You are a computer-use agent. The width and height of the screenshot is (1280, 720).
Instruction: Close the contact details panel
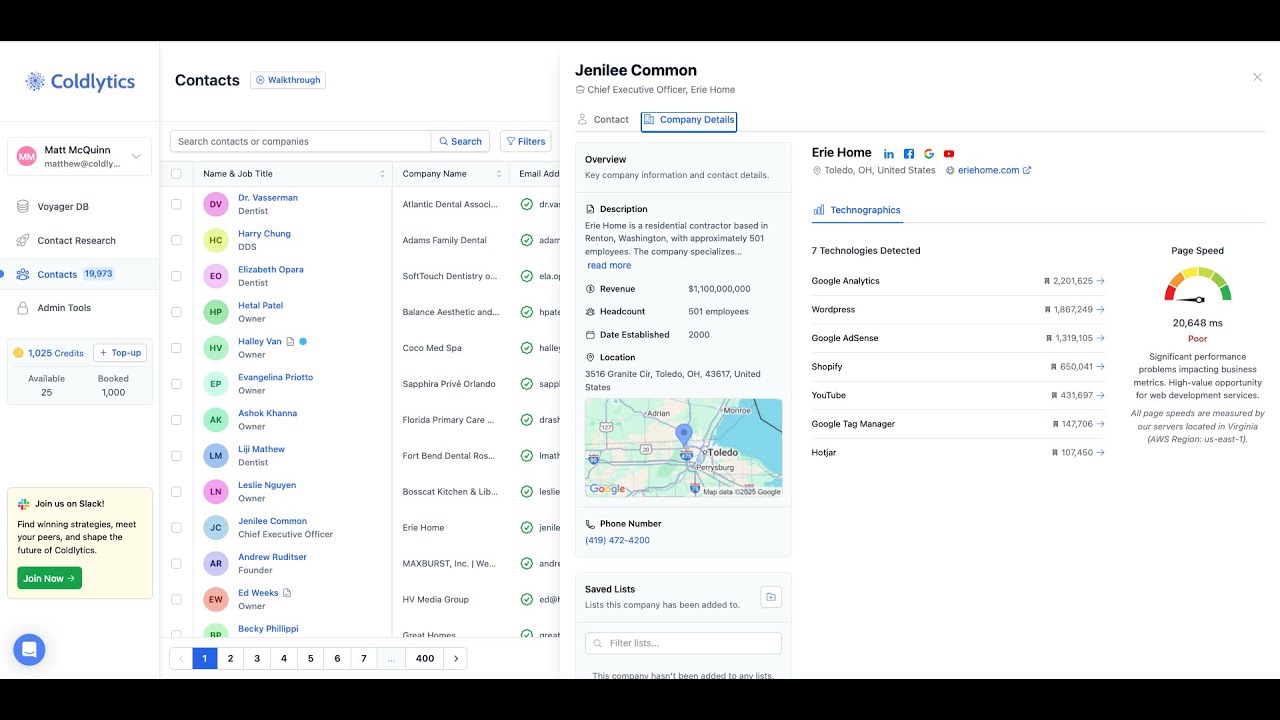[1257, 77]
